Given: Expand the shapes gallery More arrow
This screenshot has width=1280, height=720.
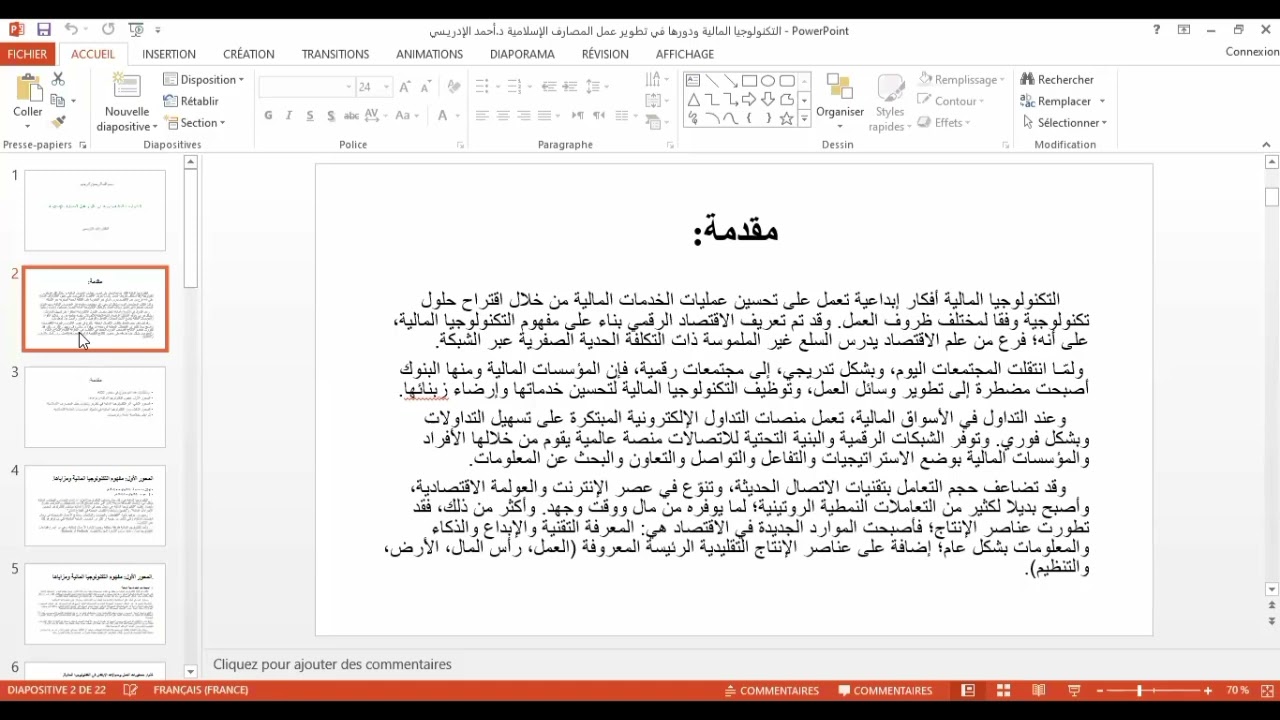Looking at the screenshot, I should 804,119.
